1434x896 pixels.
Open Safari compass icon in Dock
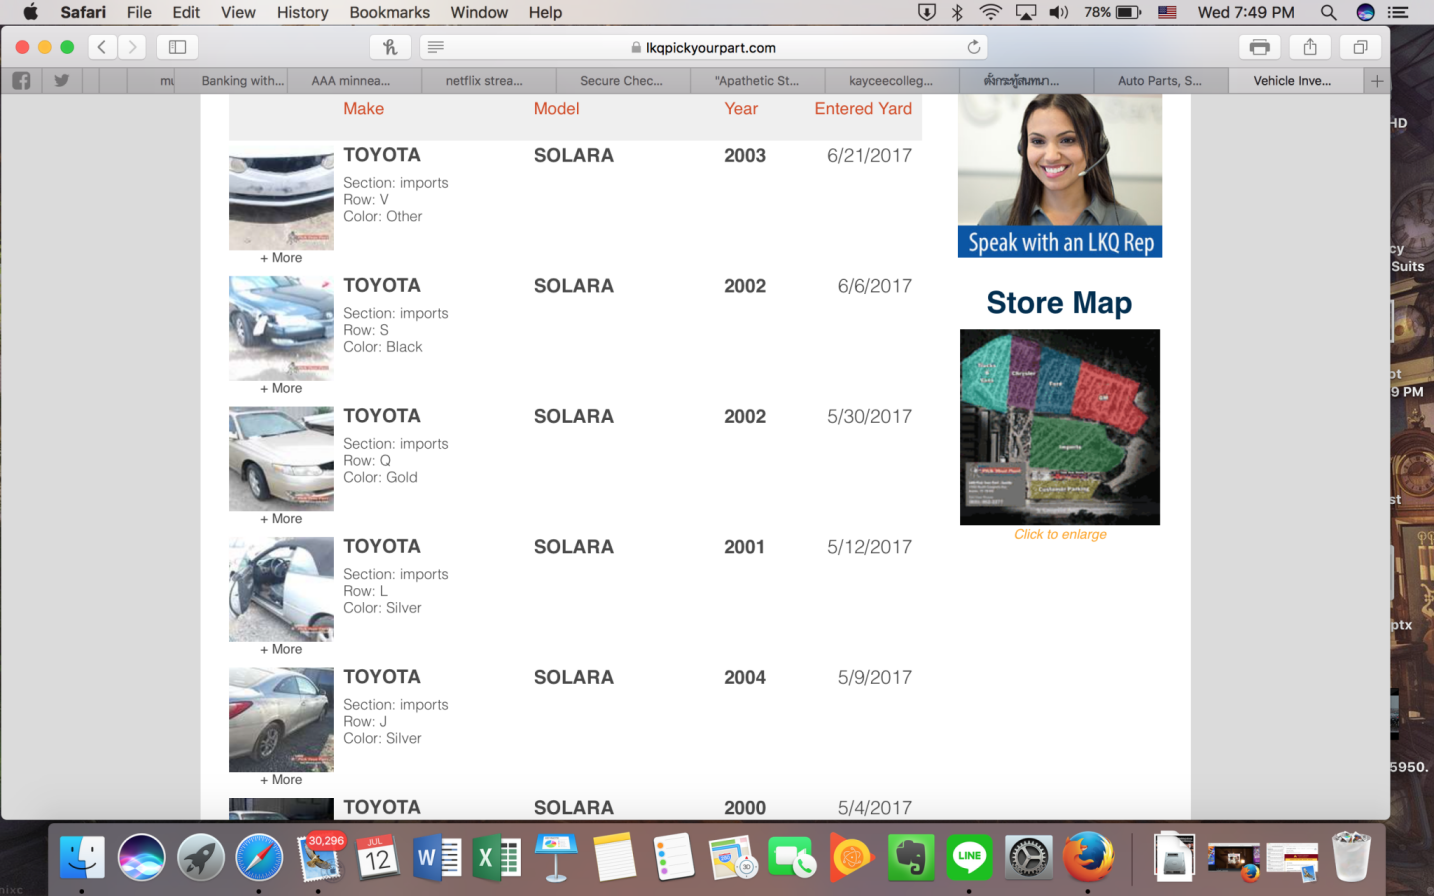pyautogui.click(x=259, y=857)
